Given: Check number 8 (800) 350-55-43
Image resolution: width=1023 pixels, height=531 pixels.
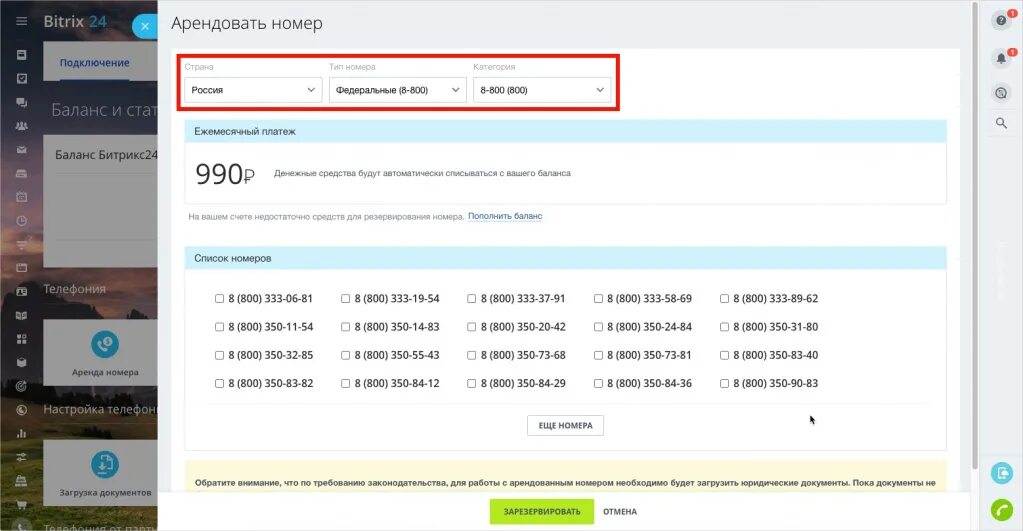Looking at the screenshot, I should tap(345, 356).
